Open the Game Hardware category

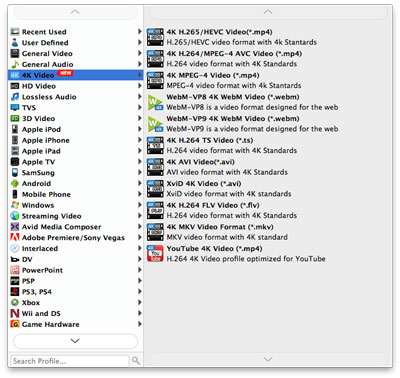[x=76, y=324]
